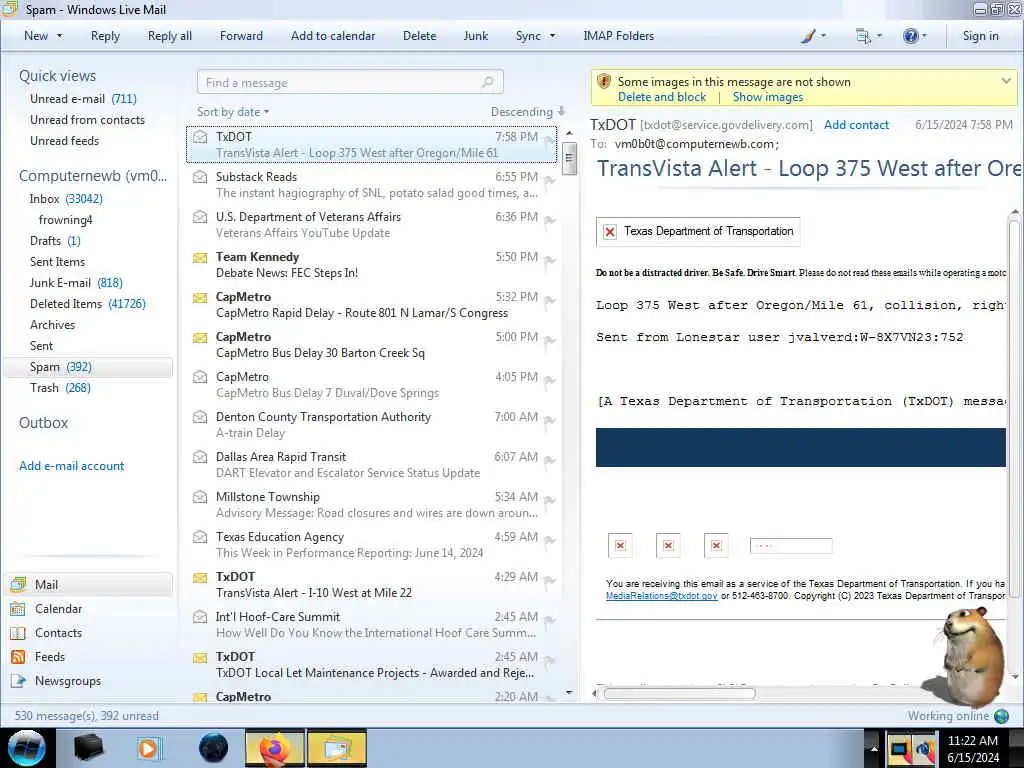Click the reading pane horizontal scrollbar thumb
This screenshot has height=768, width=1024.
tap(680, 694)
